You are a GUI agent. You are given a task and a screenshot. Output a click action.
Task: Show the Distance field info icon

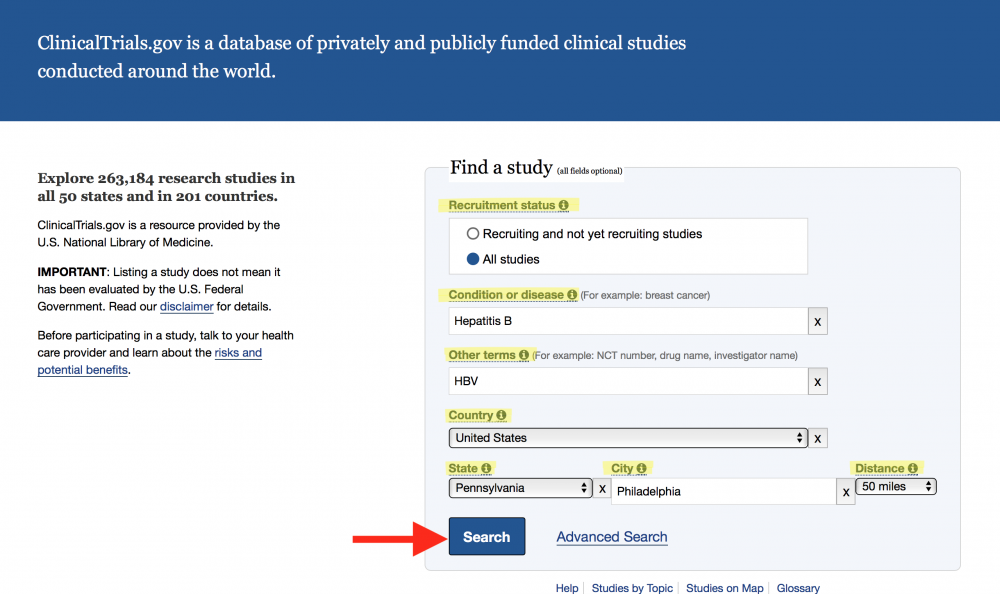click(913, 468)
